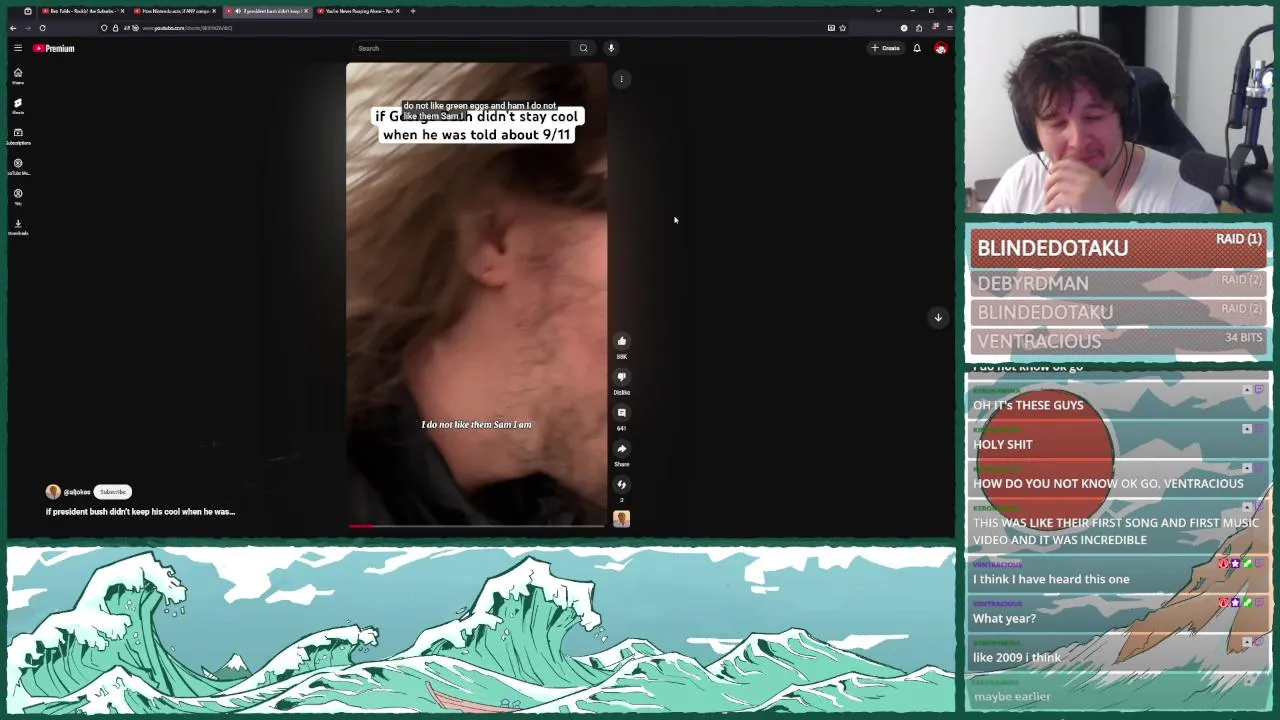Open the Create menu
This screenshot has height=720, width=1280.
click(885, 48)
